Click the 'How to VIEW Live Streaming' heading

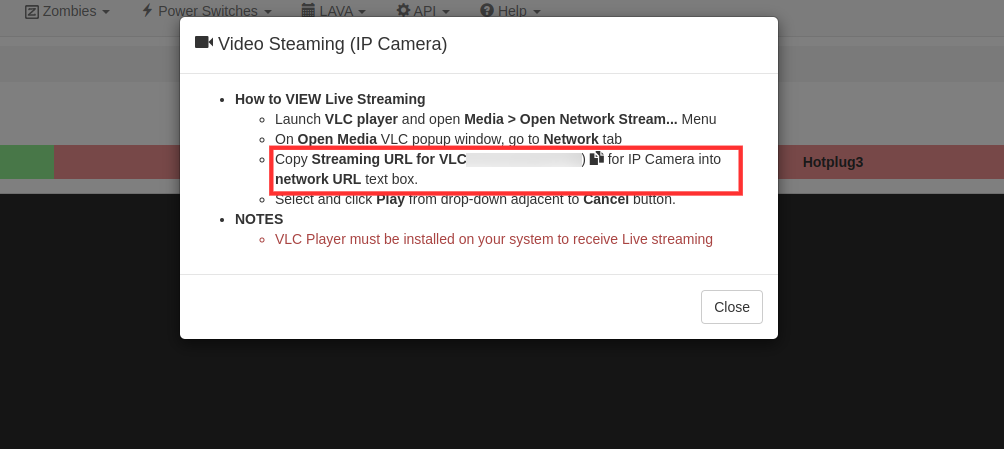tap(330, 99)
